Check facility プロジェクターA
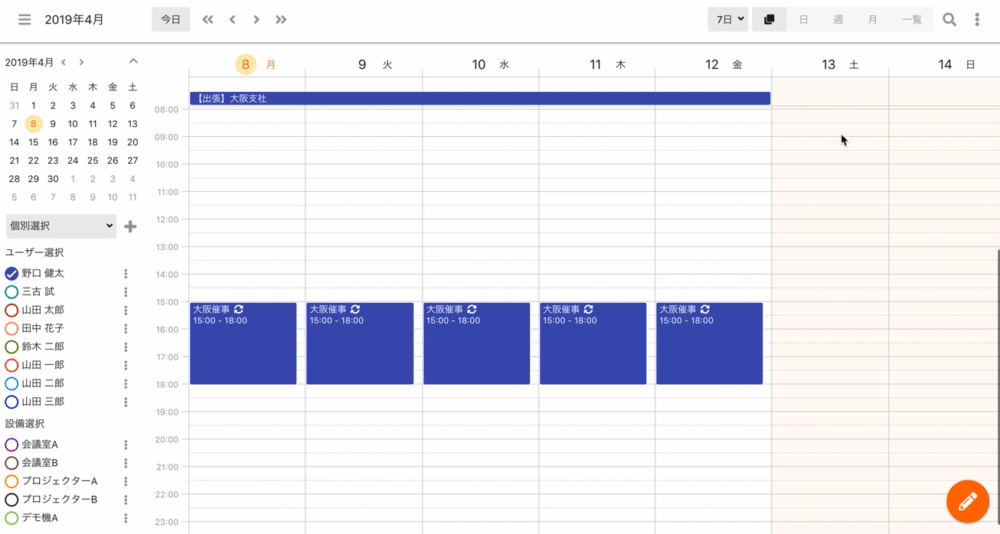The image size is (1000, 534). click(x=11, y=482)
